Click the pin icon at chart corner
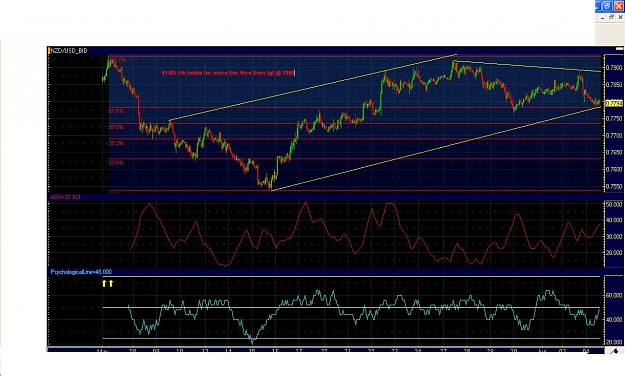This screenshot has width=625, height=376. click(615, 351)
